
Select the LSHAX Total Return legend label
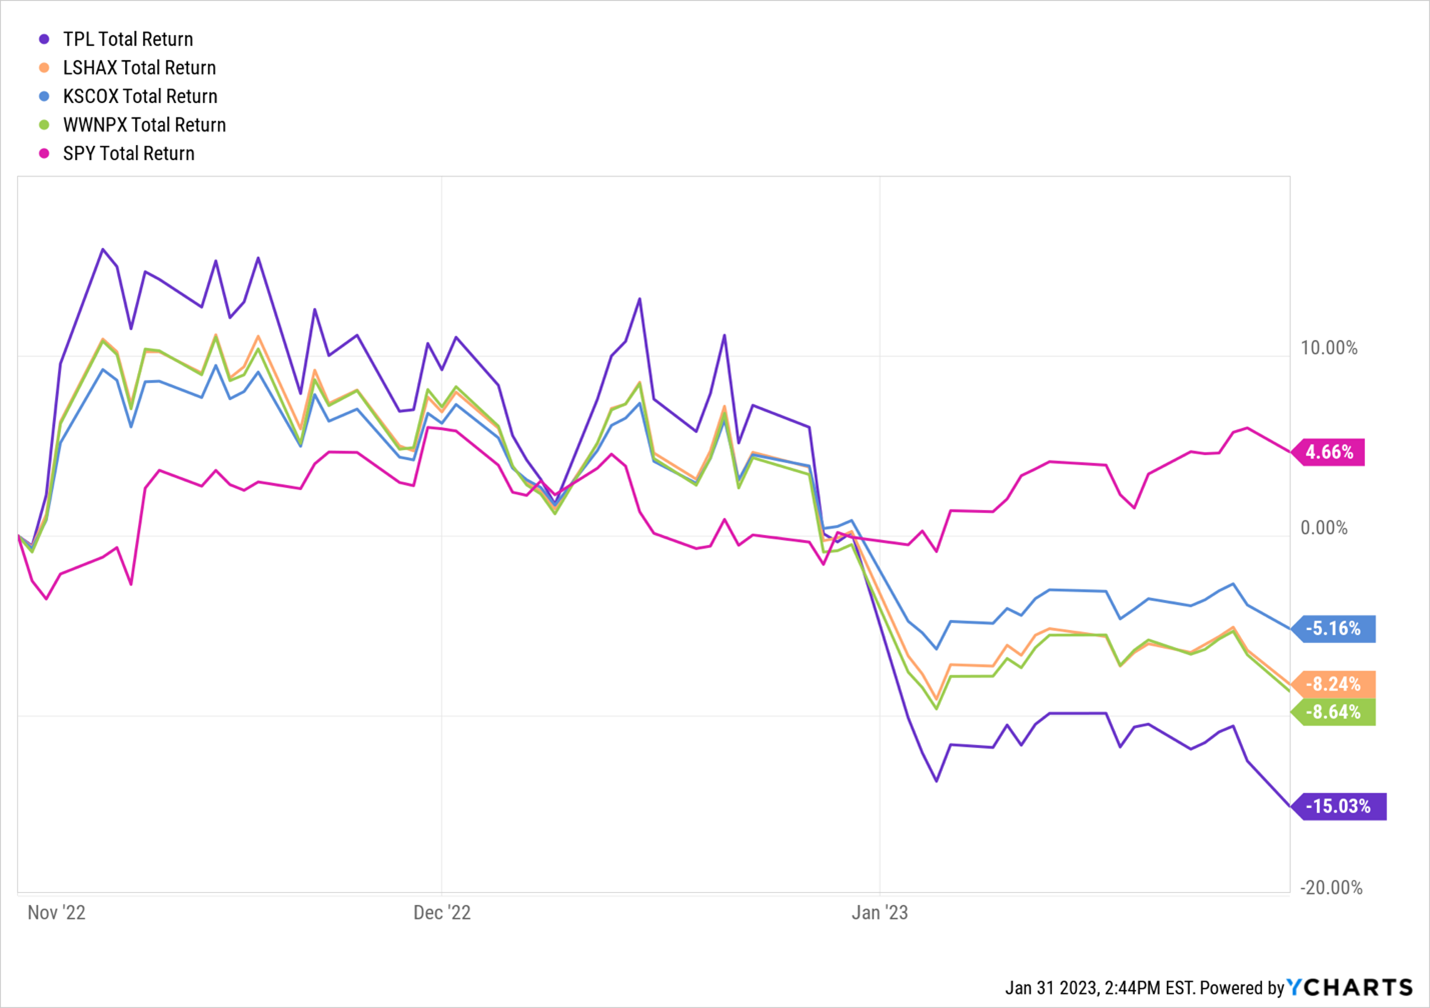139,68
